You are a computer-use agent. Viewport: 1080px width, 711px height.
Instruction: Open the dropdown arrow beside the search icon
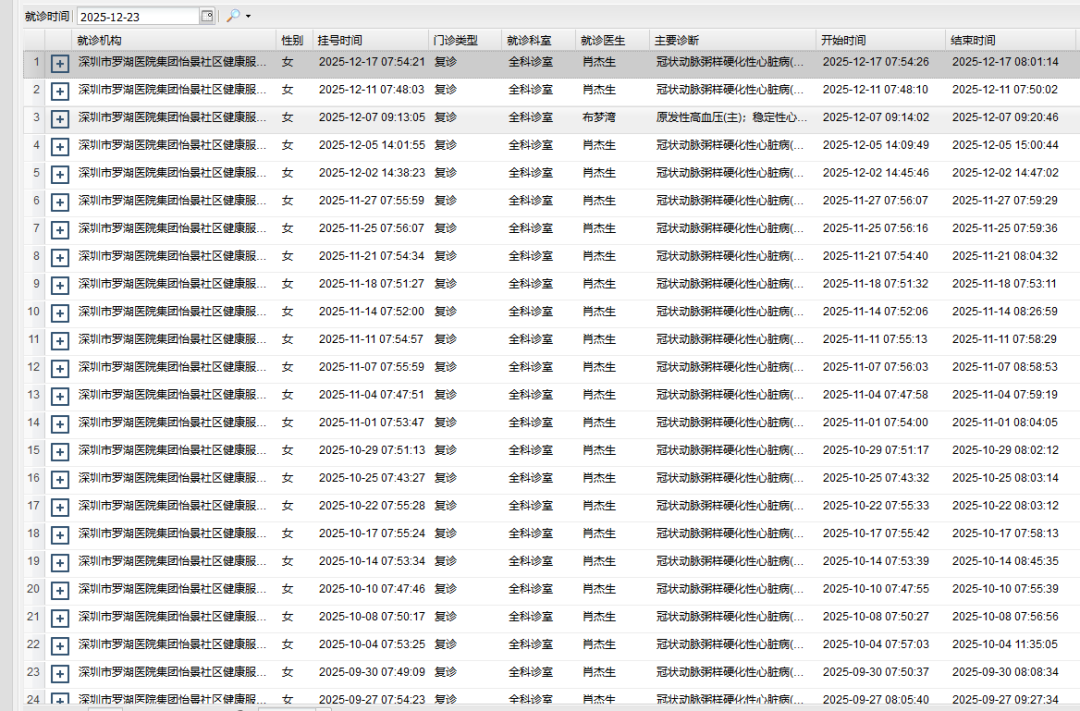click(x=248, y=16)
